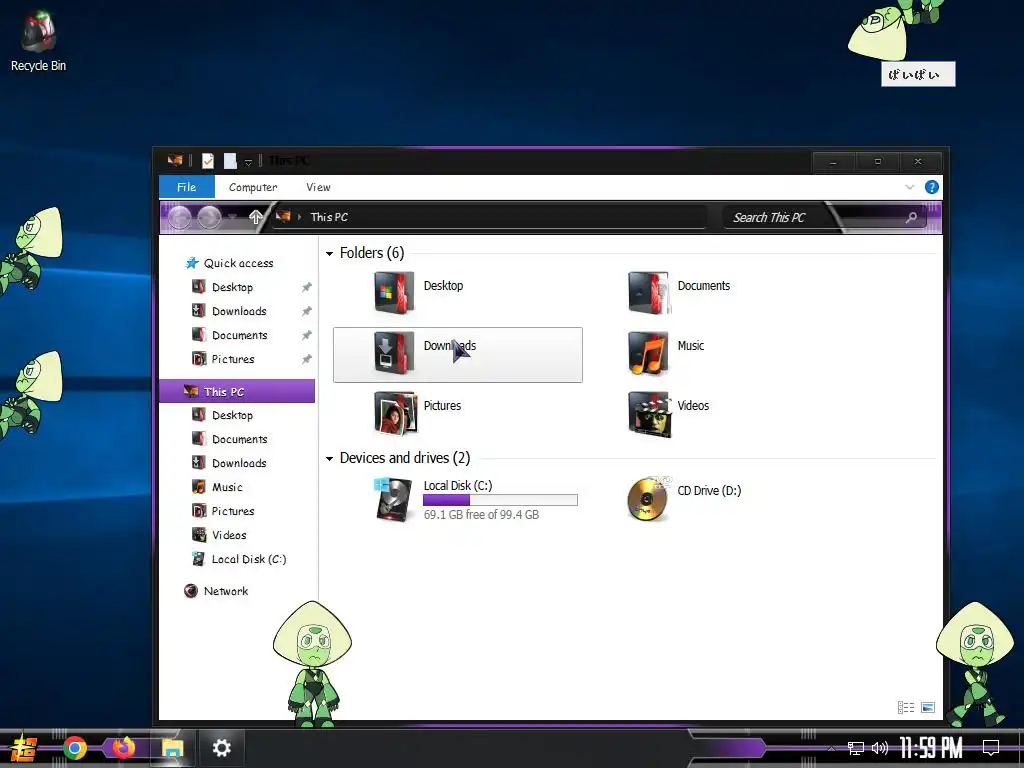The image size is (1024, 768).
Task: Collapse Devices and drives (2) group
Action: click(x=329, y=458)
